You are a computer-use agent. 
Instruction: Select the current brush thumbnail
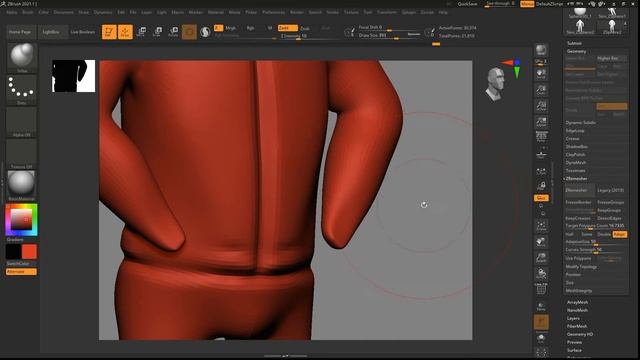[x=22, y=58]
